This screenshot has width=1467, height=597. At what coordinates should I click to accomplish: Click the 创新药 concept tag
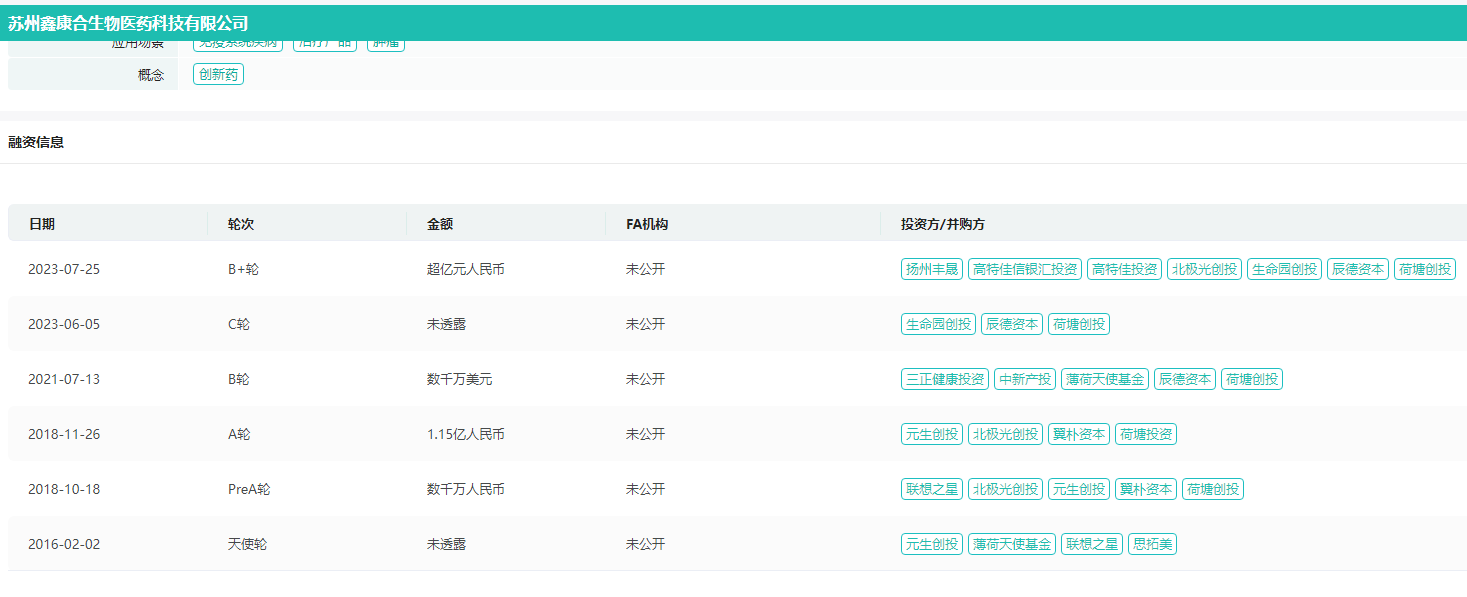(218, 74)
